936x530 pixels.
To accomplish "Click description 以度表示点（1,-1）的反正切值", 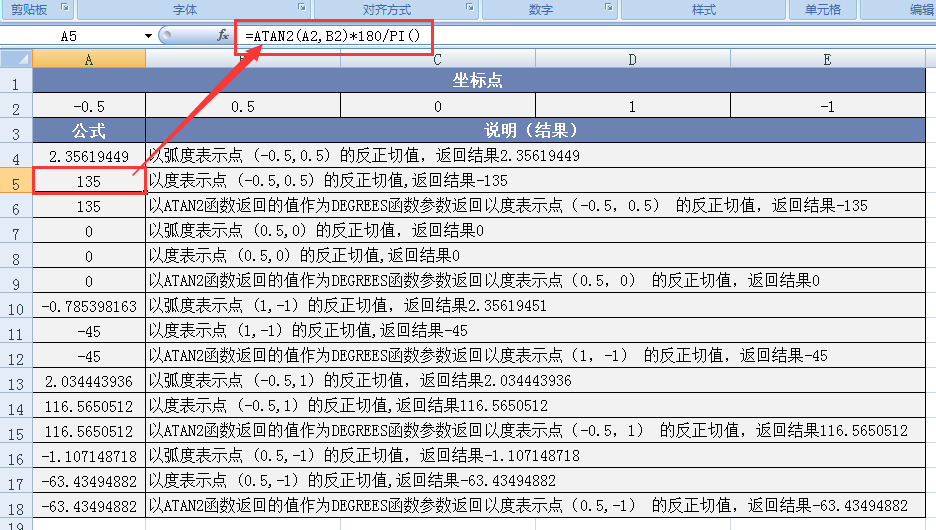I will tap(535, 332).
